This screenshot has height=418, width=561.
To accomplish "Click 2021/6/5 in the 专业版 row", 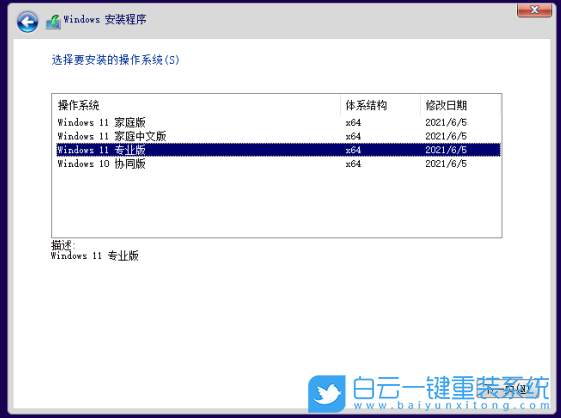I will tap(446, 150).
